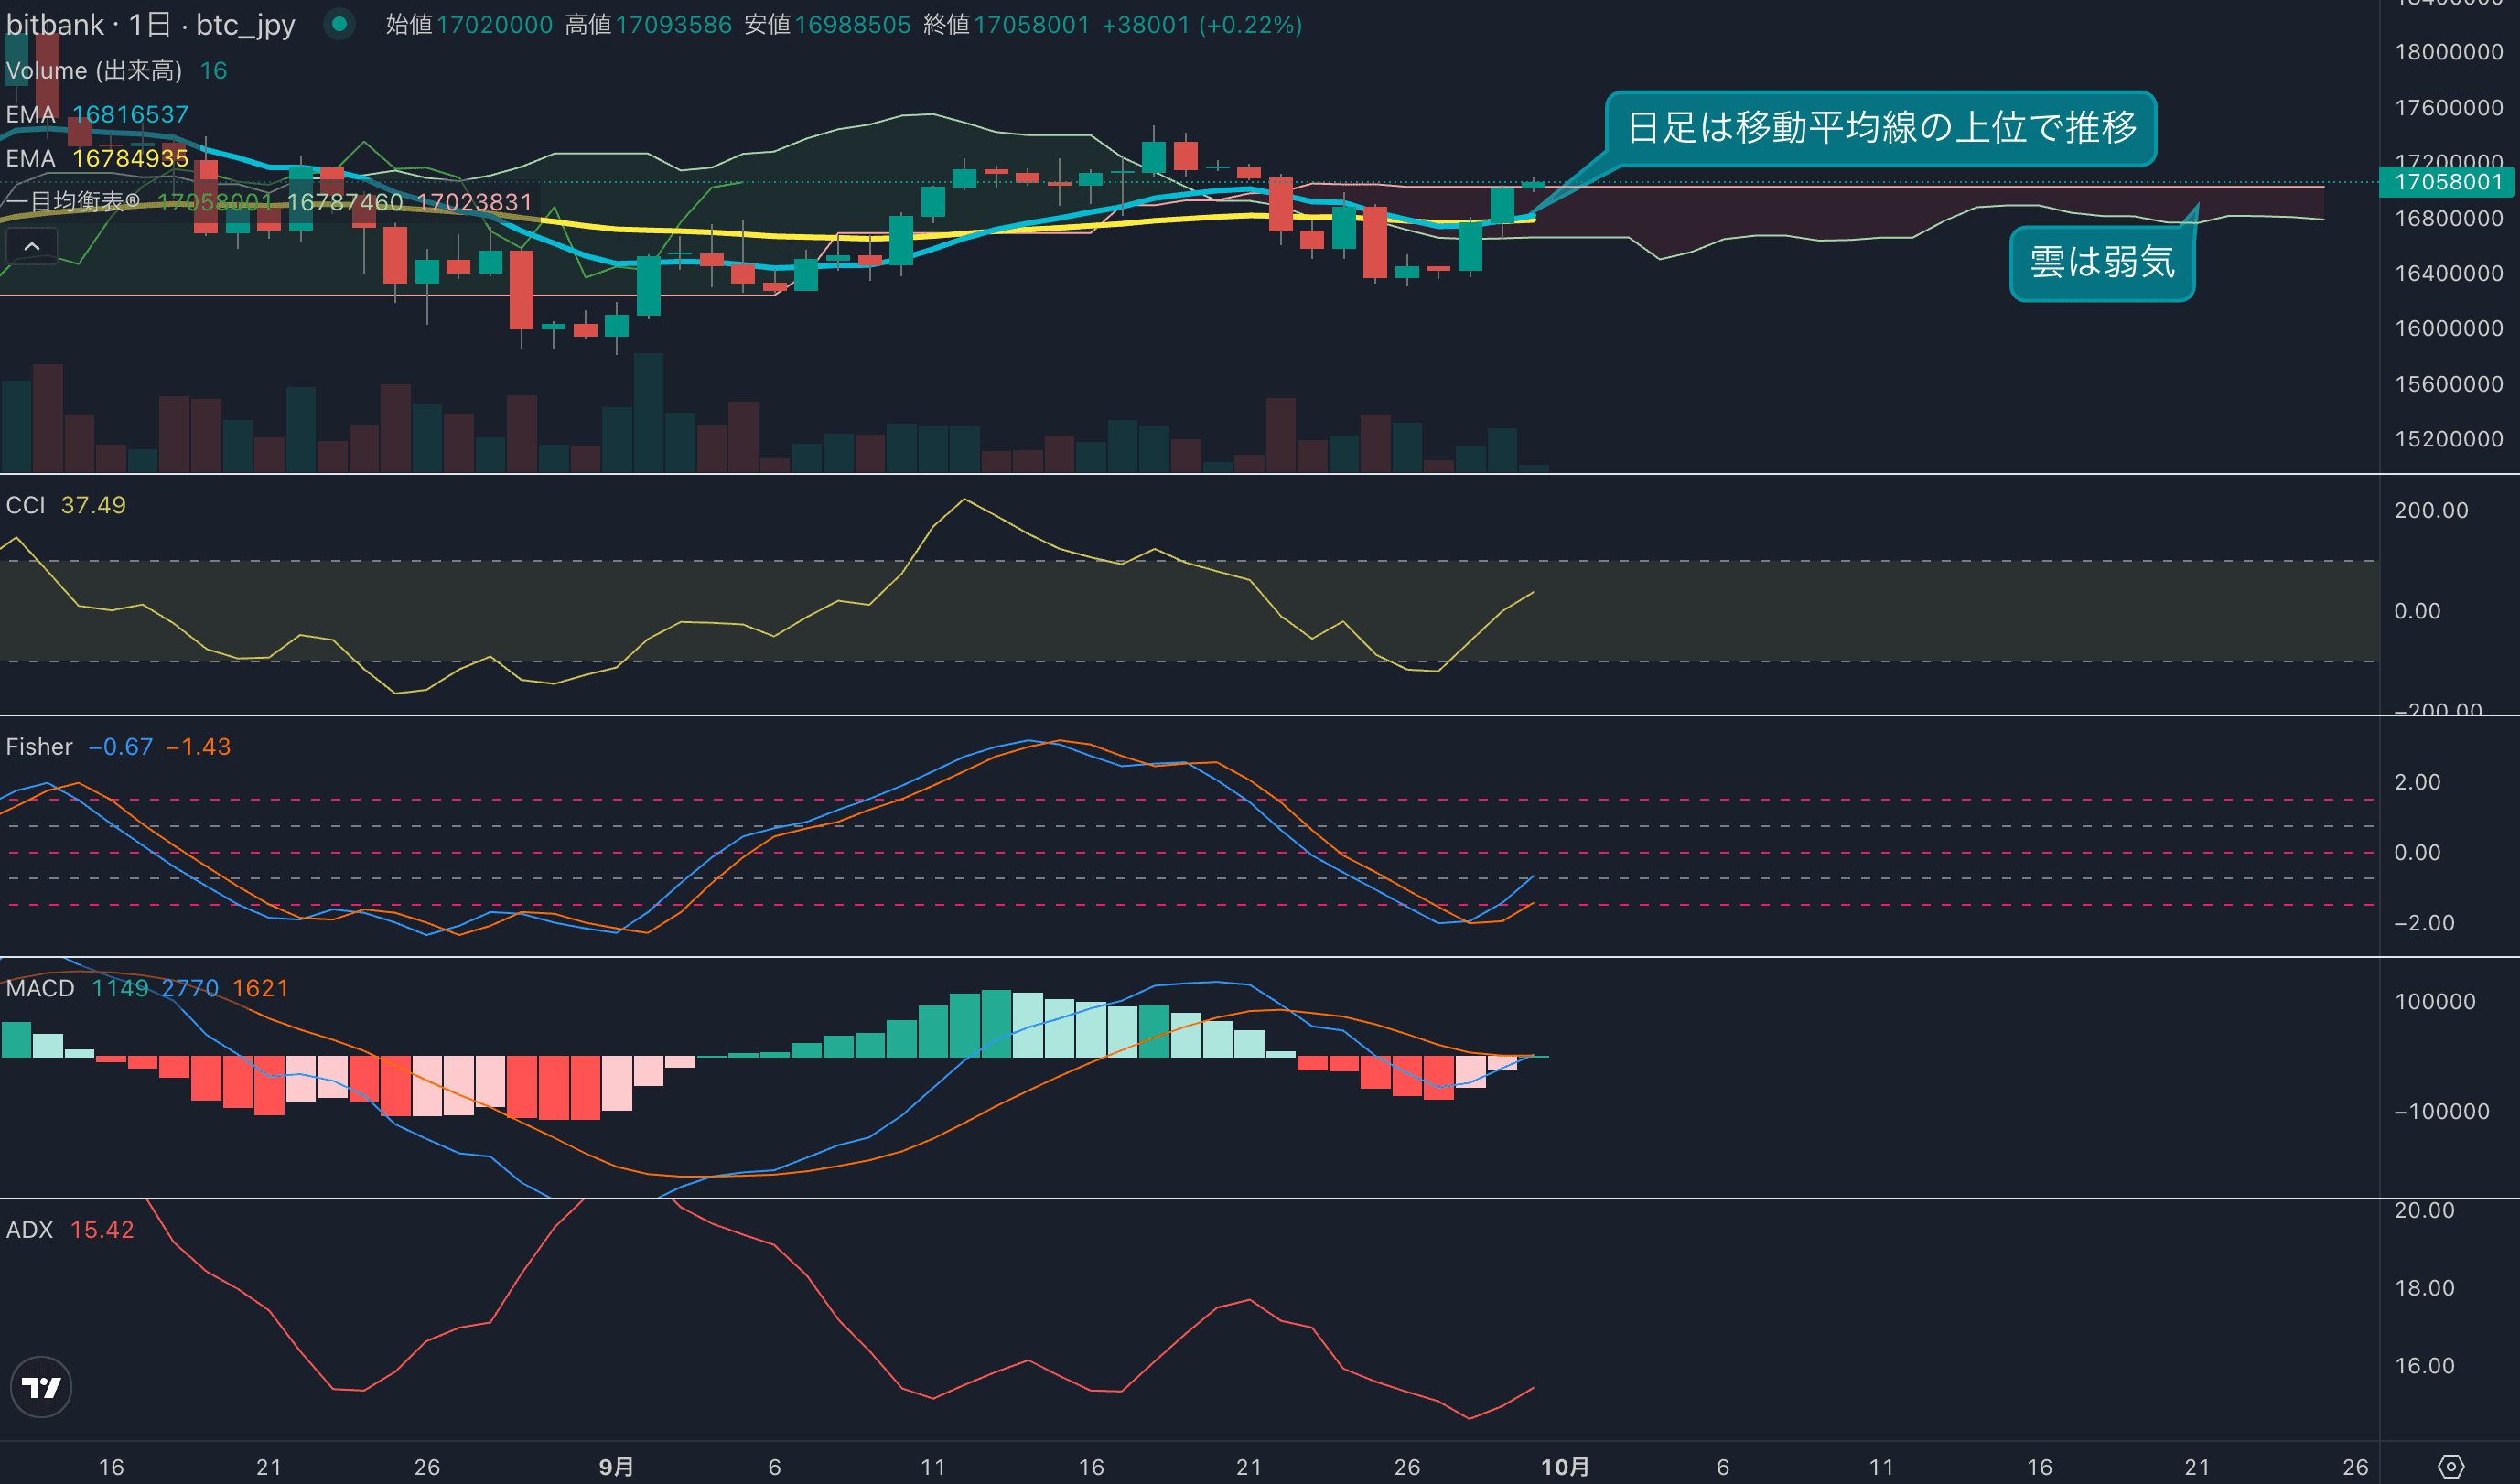Select the Fisher indicator legend

tap(39, 747)
